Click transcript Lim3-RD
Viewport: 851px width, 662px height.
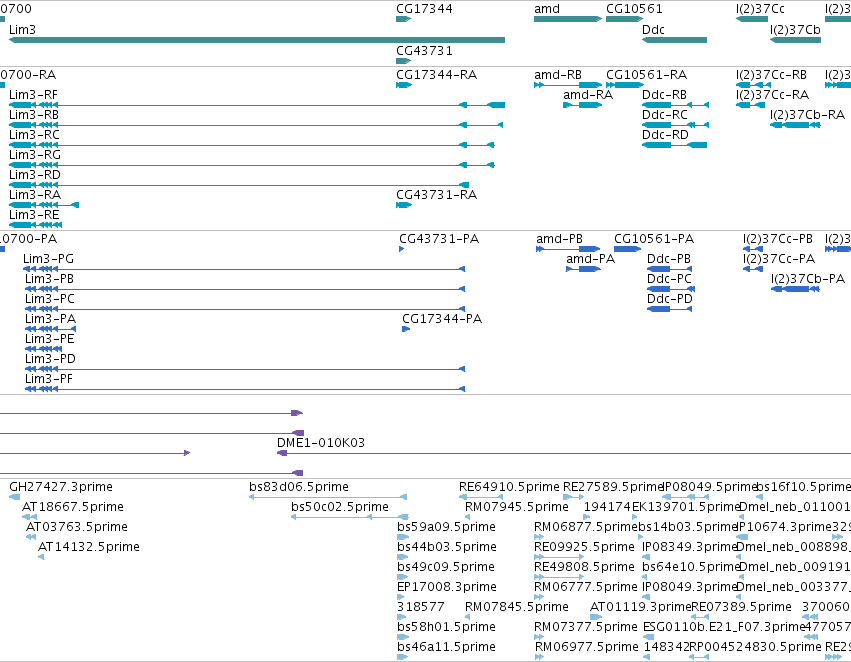(239, 185)
